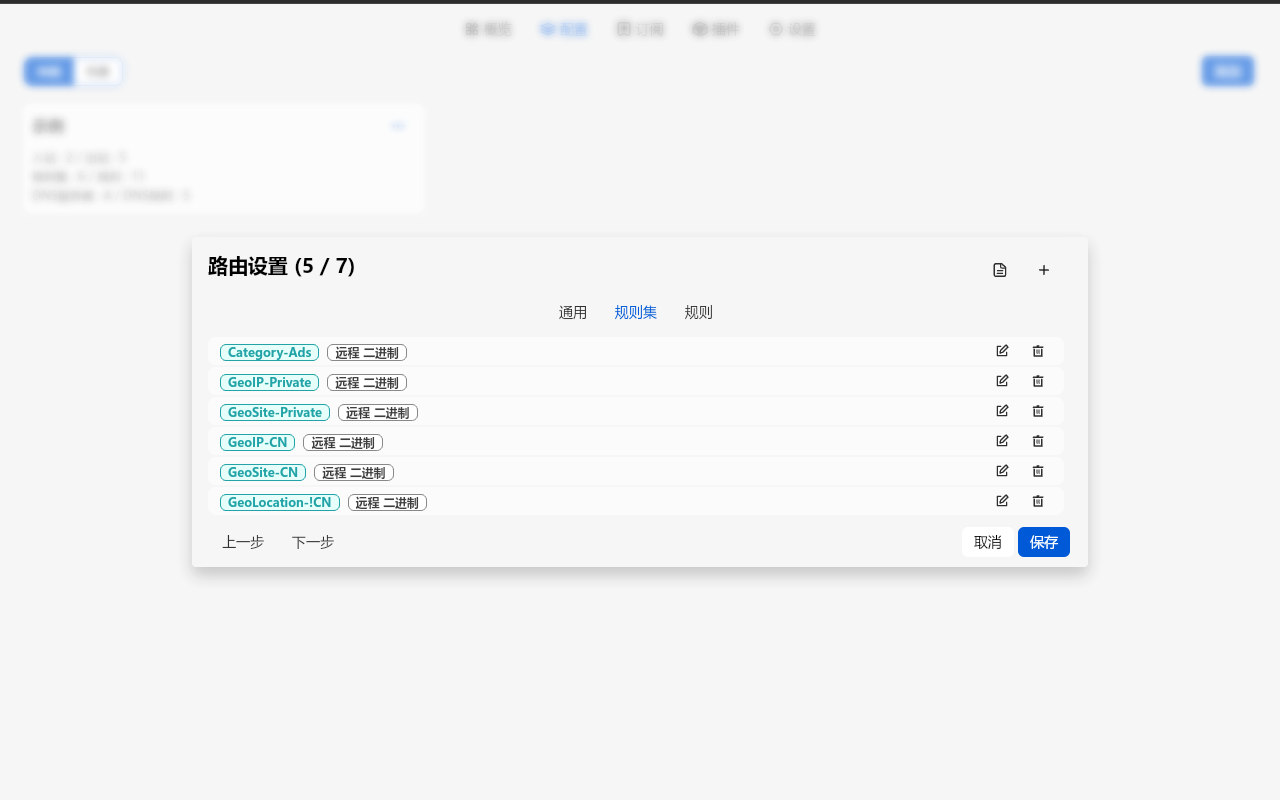The width and height of the screenshot is (1280, 800).
Task: Select the 规则集 tab
Action: (x=636, y=313)
